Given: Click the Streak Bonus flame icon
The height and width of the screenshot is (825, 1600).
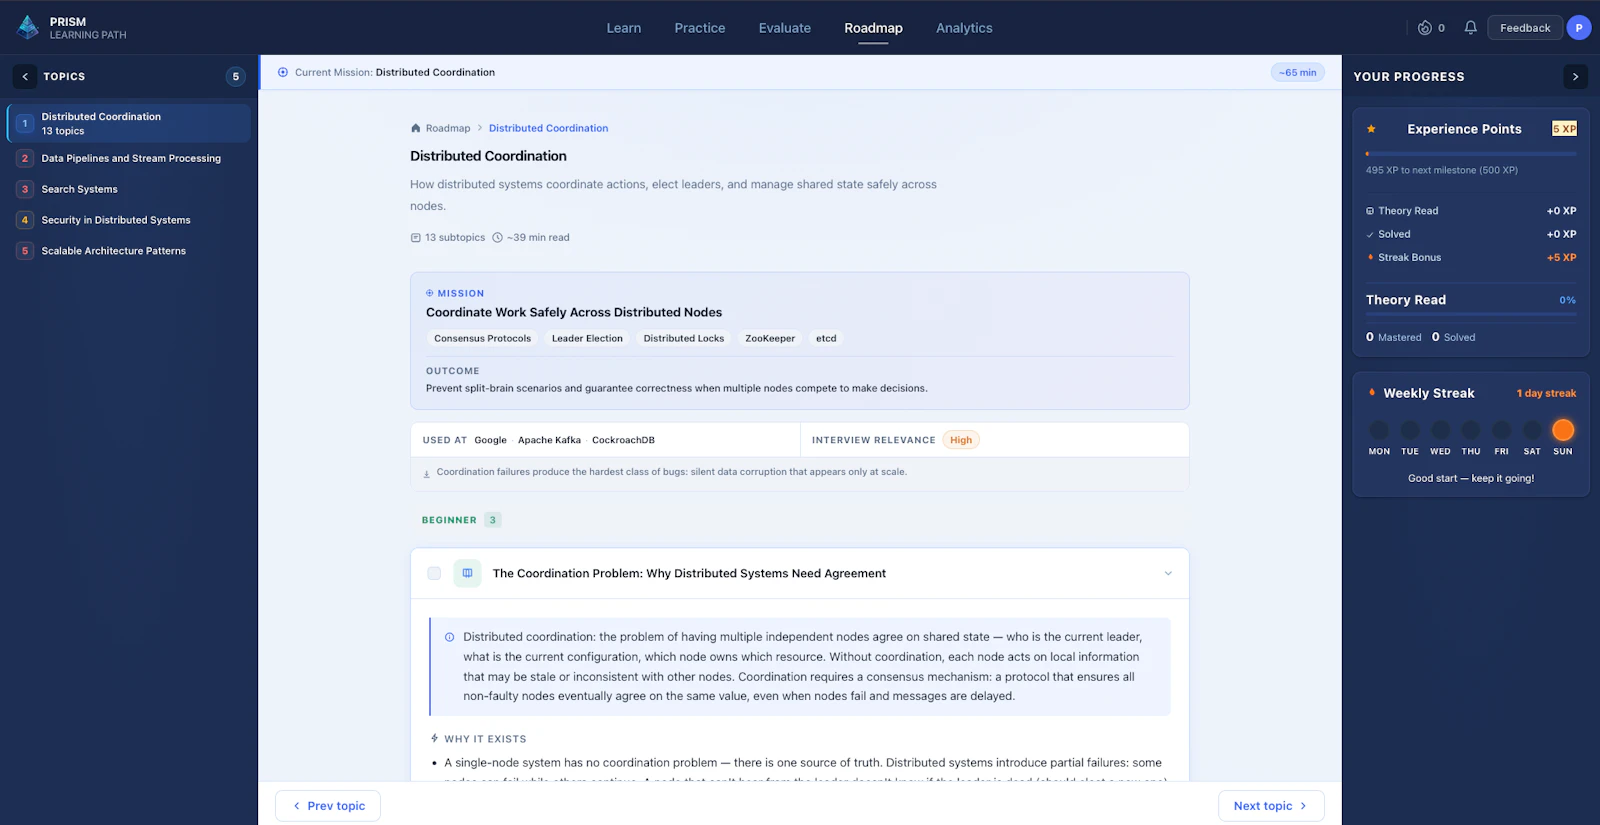Looking at the screenshot, I should [x=1370, y=257].
